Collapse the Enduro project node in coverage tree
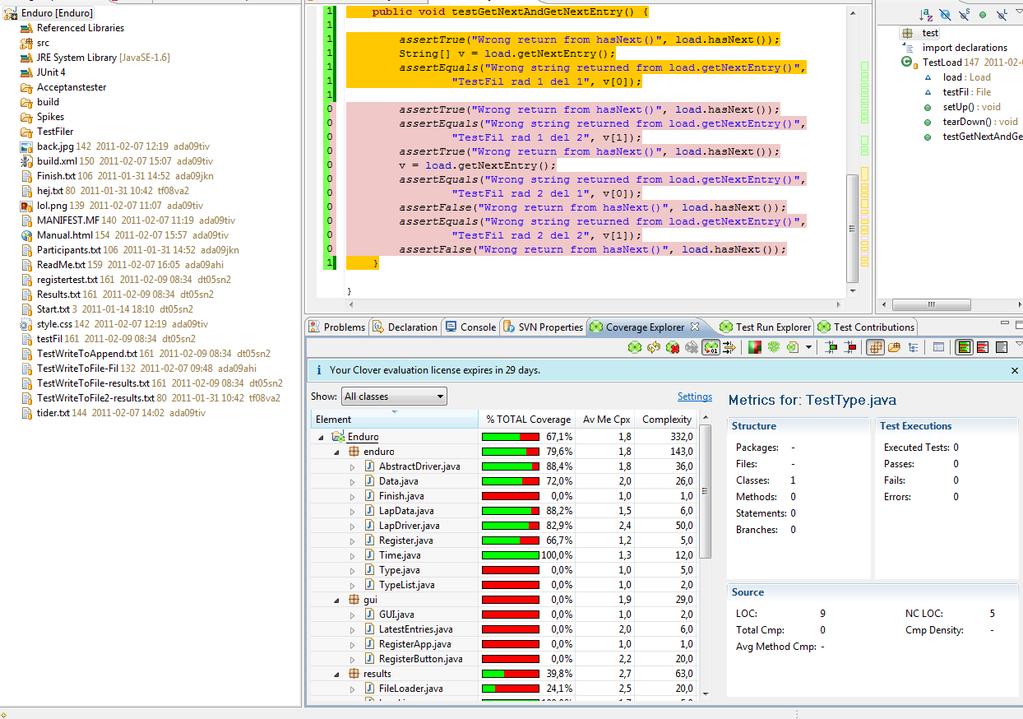This screenshot has height=719, width=1023. [321, 437]
